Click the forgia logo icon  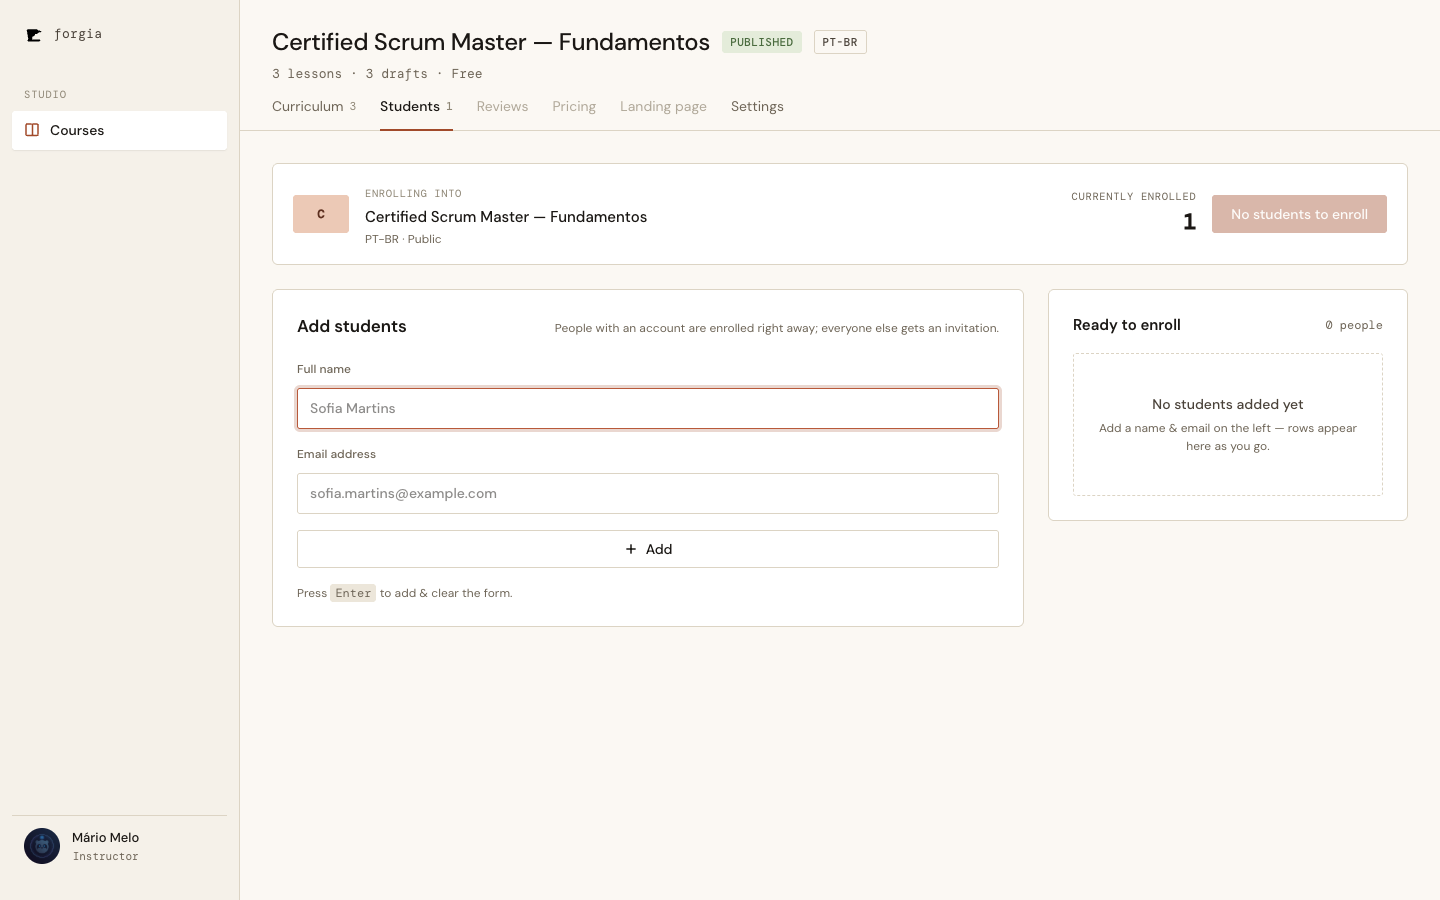(x=34, y=35)
